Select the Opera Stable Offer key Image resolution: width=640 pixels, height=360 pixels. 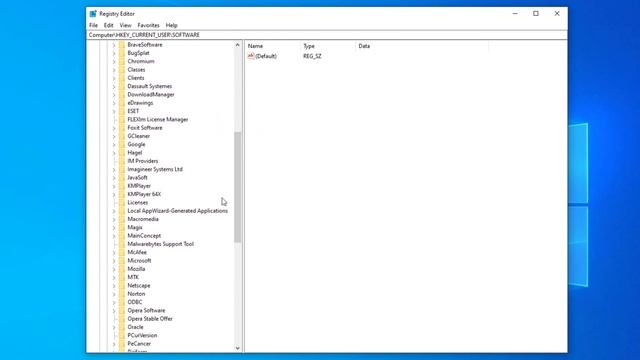[150, 319]
